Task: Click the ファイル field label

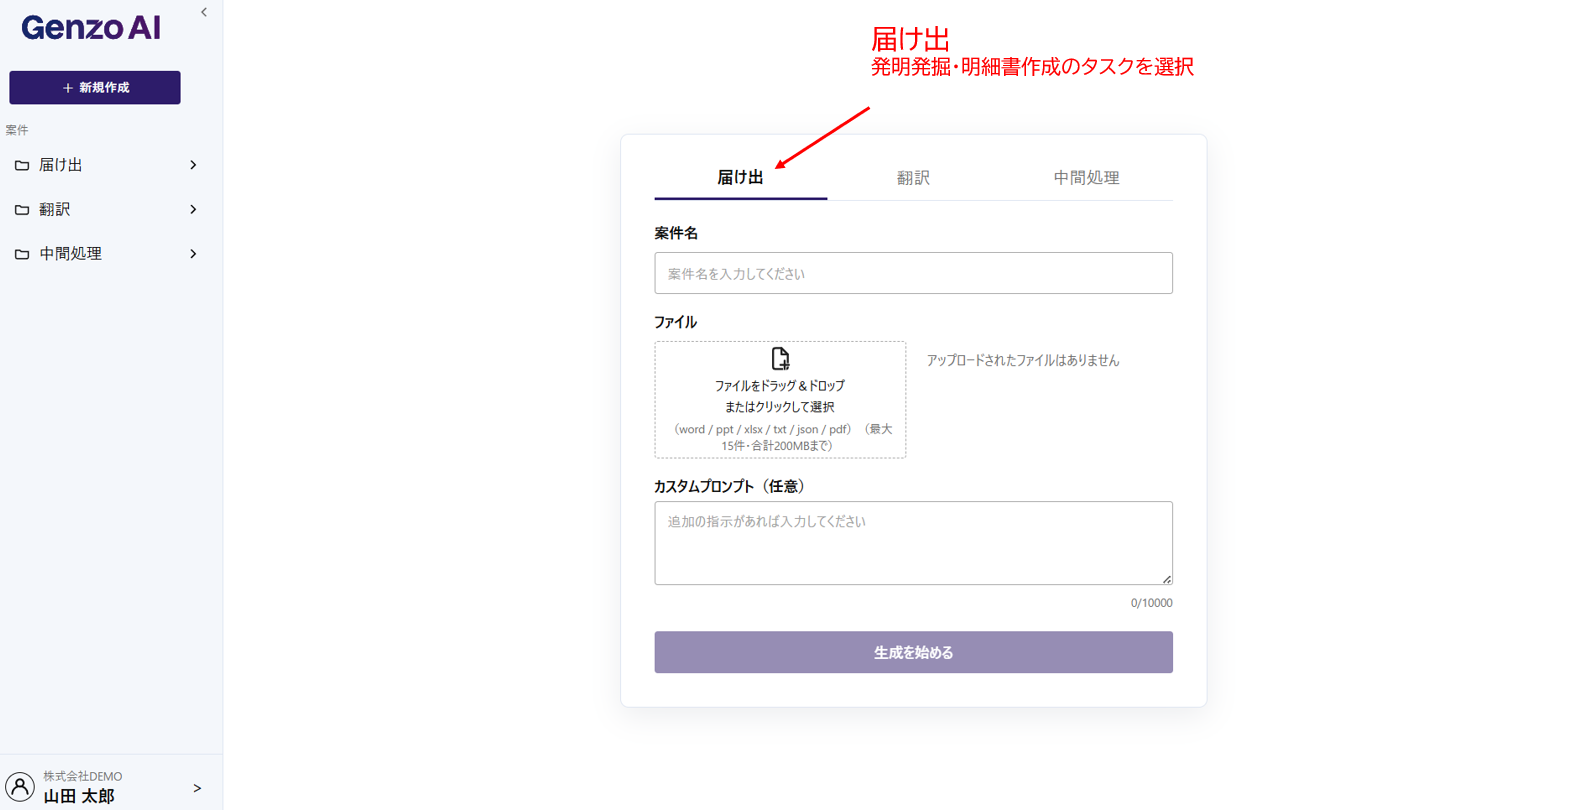Action: tap(675, 322)
